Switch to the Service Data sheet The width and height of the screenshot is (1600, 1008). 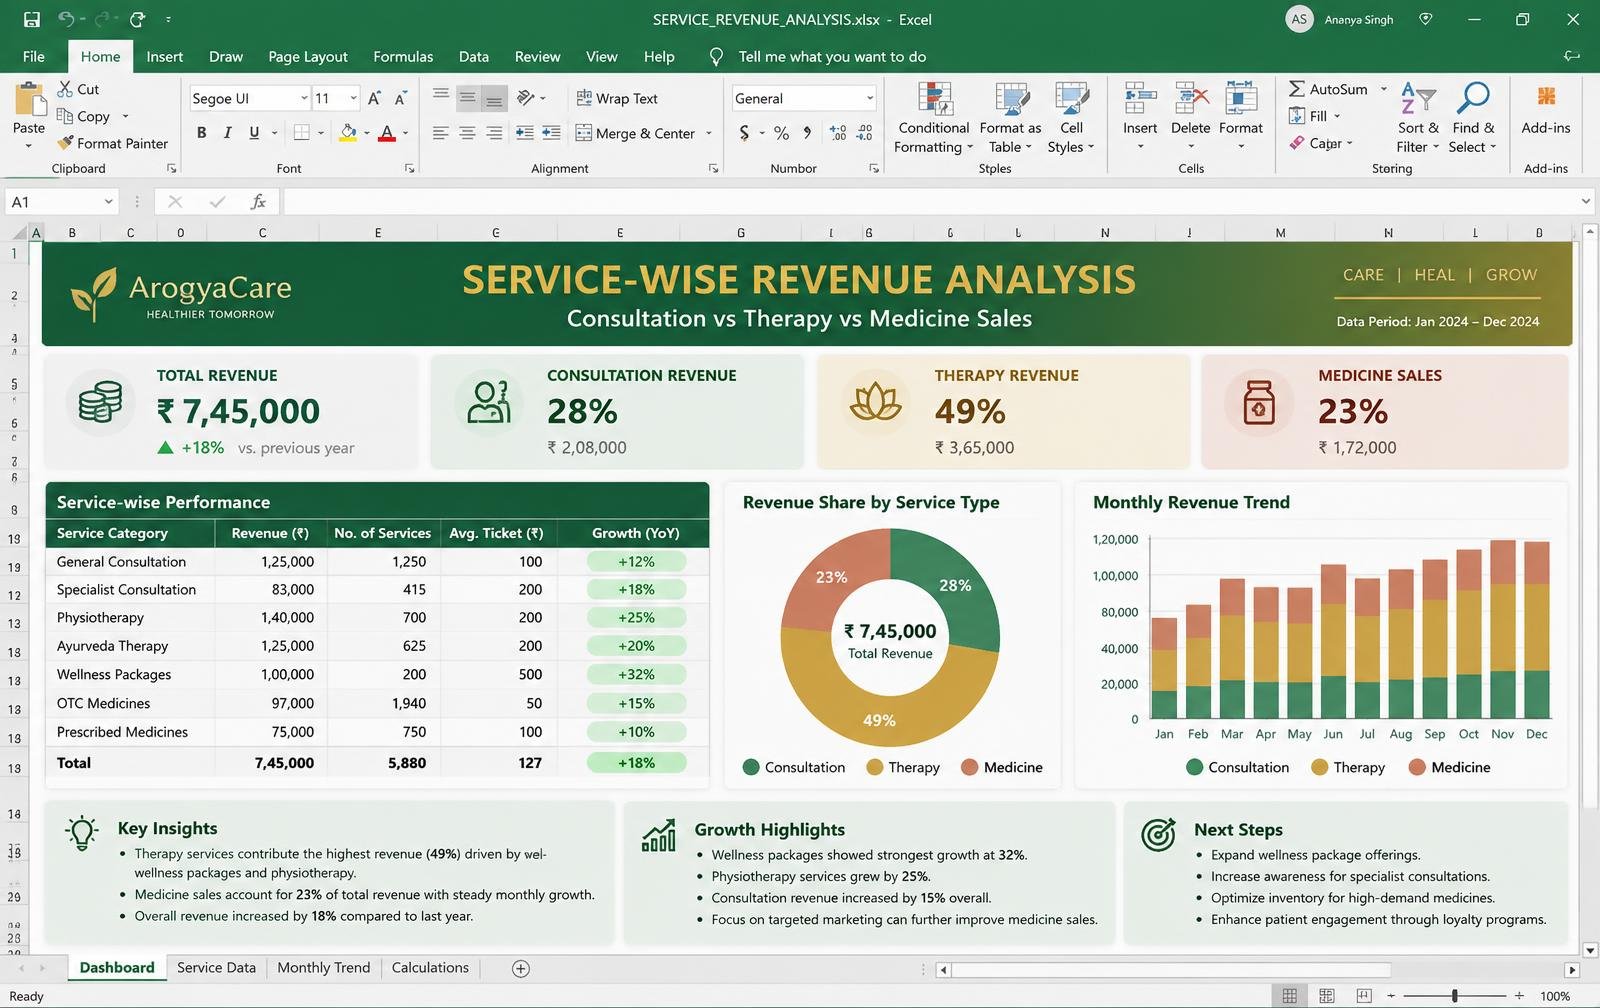point(216,967)
